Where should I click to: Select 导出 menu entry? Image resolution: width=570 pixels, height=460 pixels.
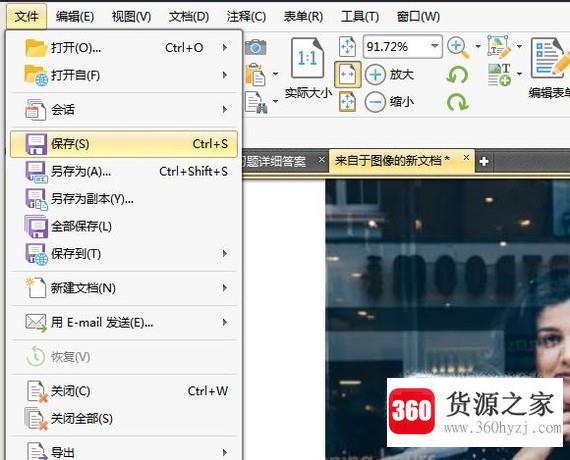(x=124, y=452)
